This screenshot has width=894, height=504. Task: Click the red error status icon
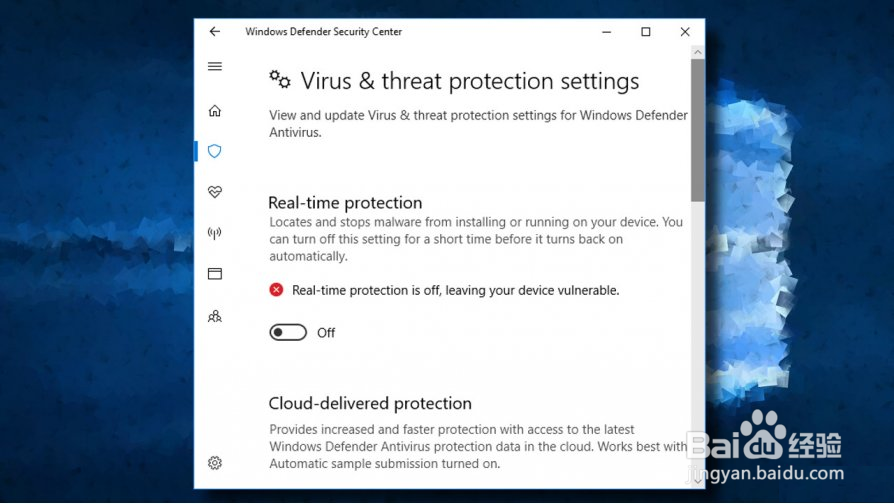tap(277, 290)
